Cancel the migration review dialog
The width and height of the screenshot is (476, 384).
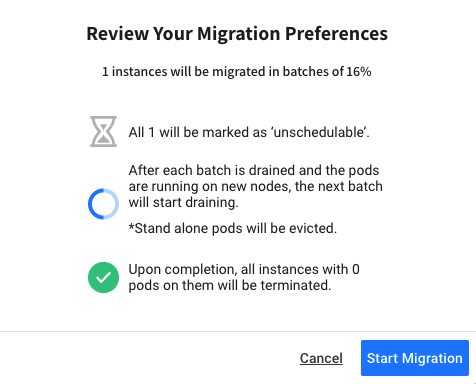coord(321,358)
